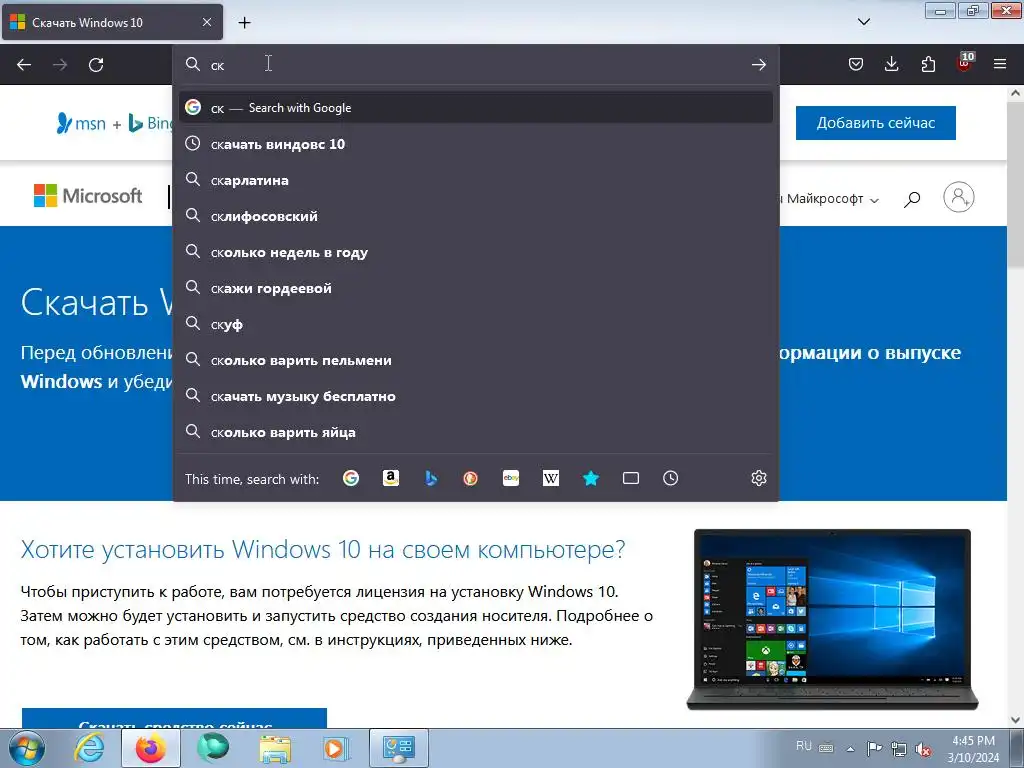Search this time with Bing icon
This screenshot has height=768, width=1024.
430,478
